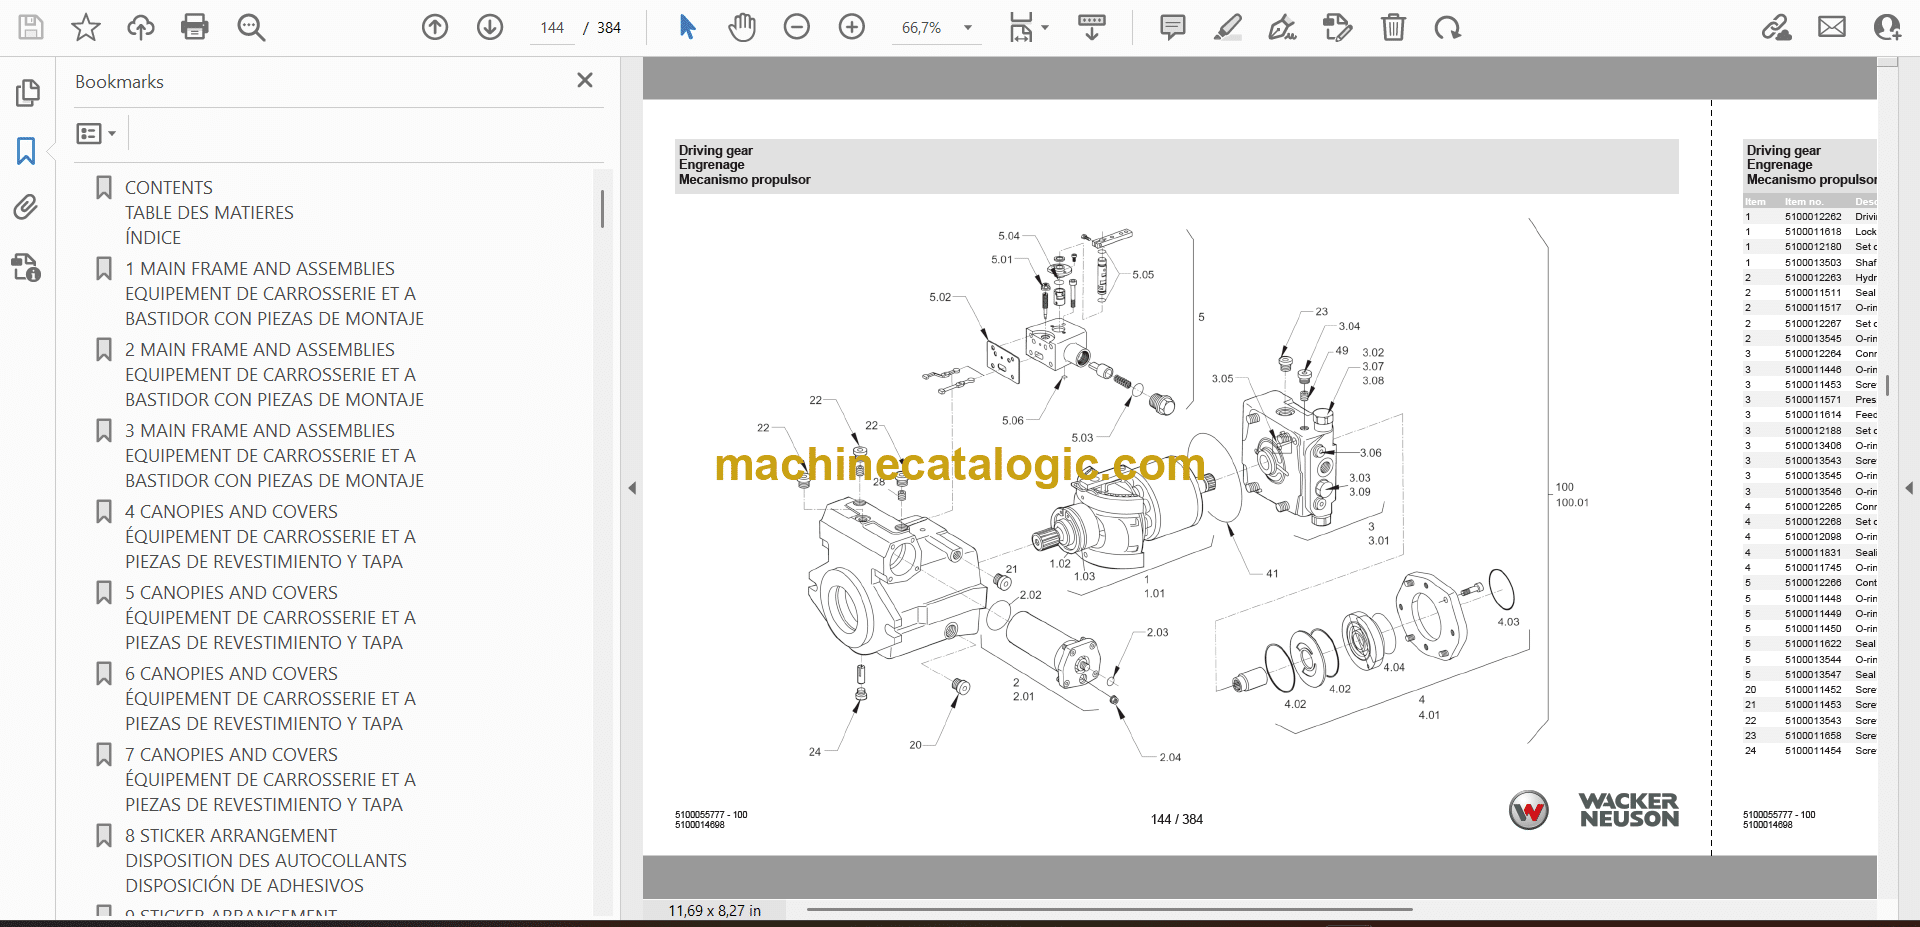The width and height of the screenshot is (1920, 927).
Task: Collapse the left navigation pane arrow
Action: point(632,488)
